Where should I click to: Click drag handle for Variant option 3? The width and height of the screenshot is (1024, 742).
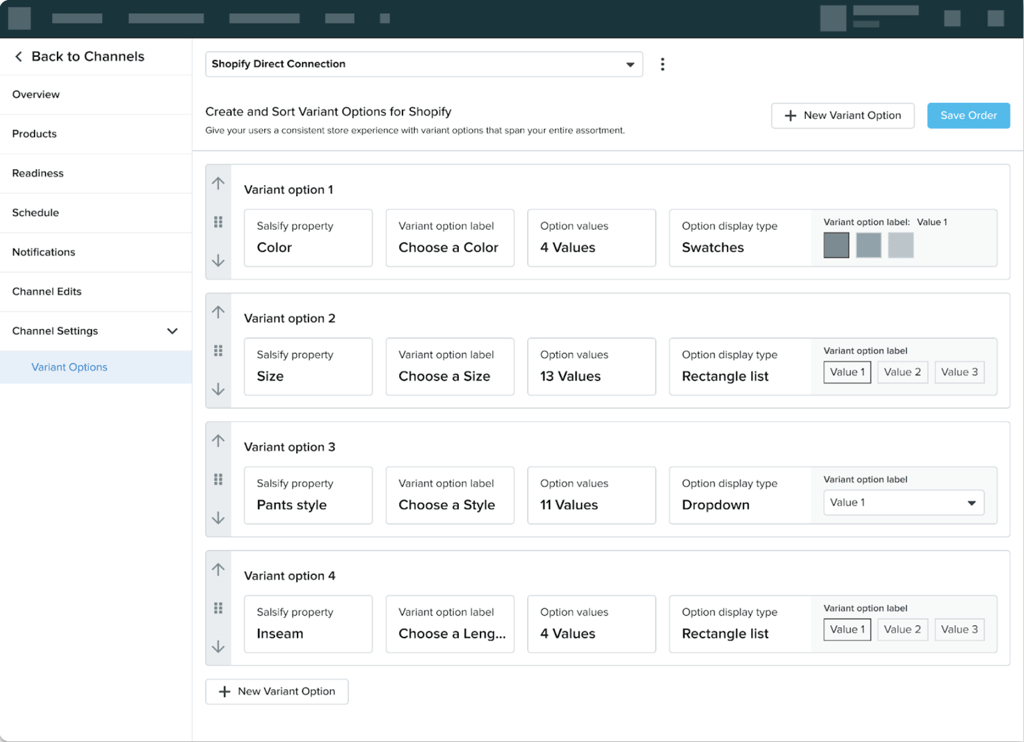point(218,479)
